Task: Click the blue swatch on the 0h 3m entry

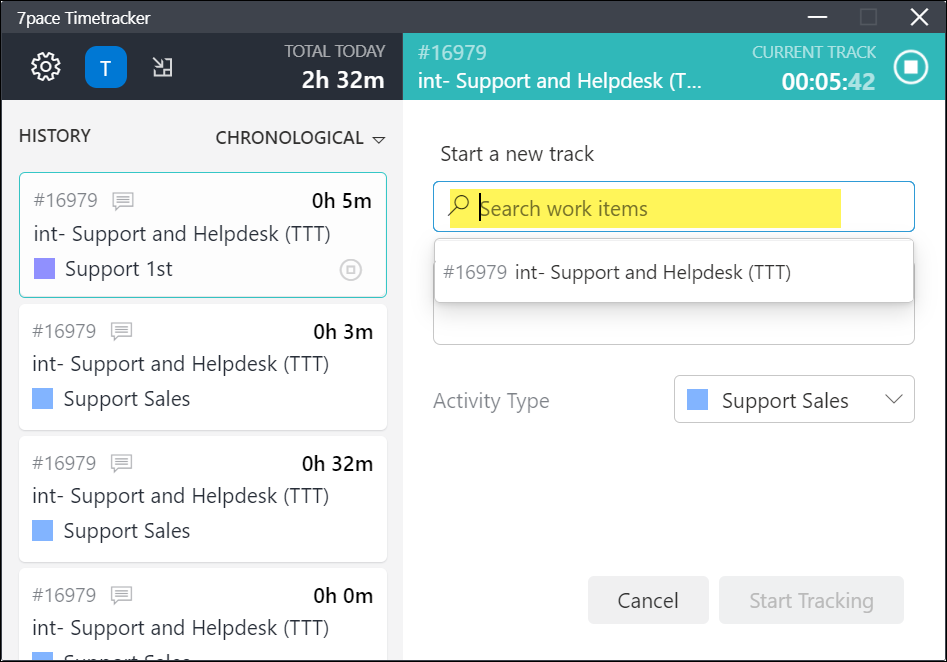Action: point(42,399)
